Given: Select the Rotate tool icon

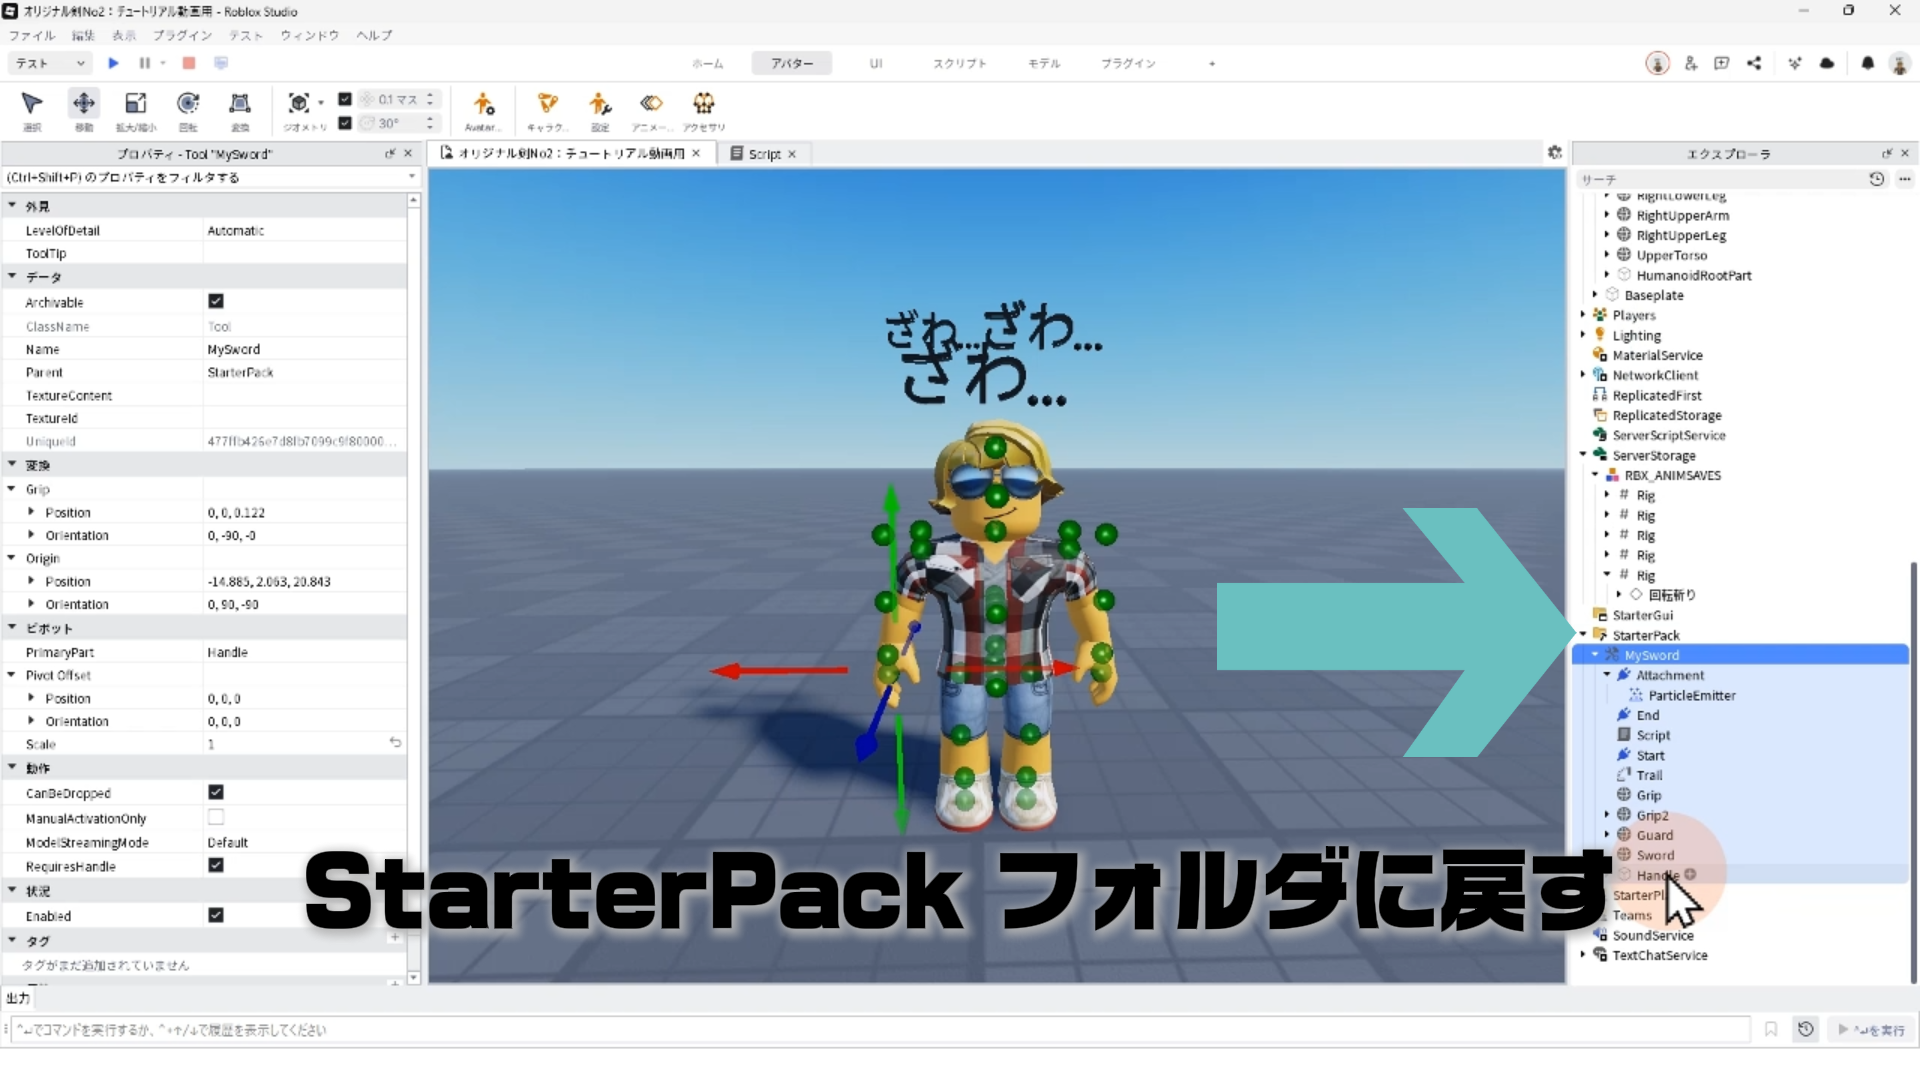Looking at the screenshot, I should (x=188, y=104).
